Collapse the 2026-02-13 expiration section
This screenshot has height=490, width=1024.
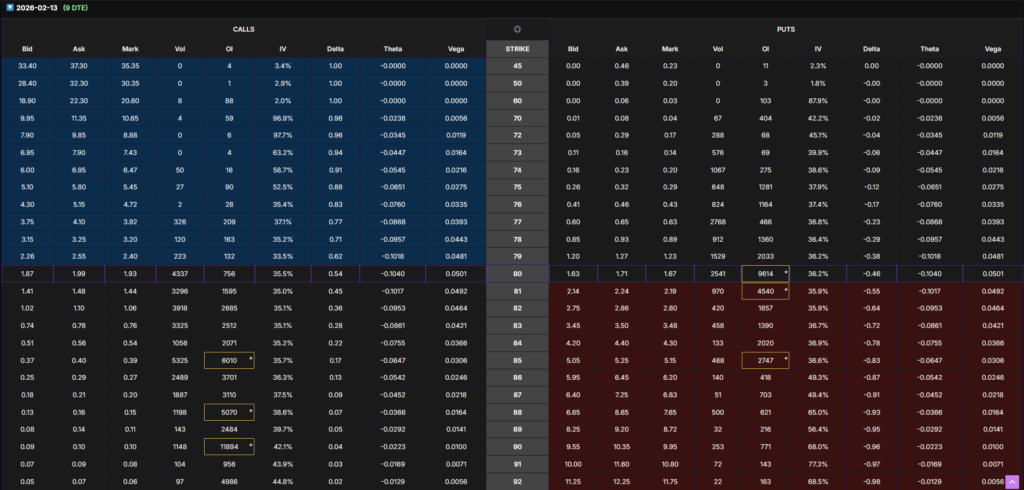click(9, 8)
